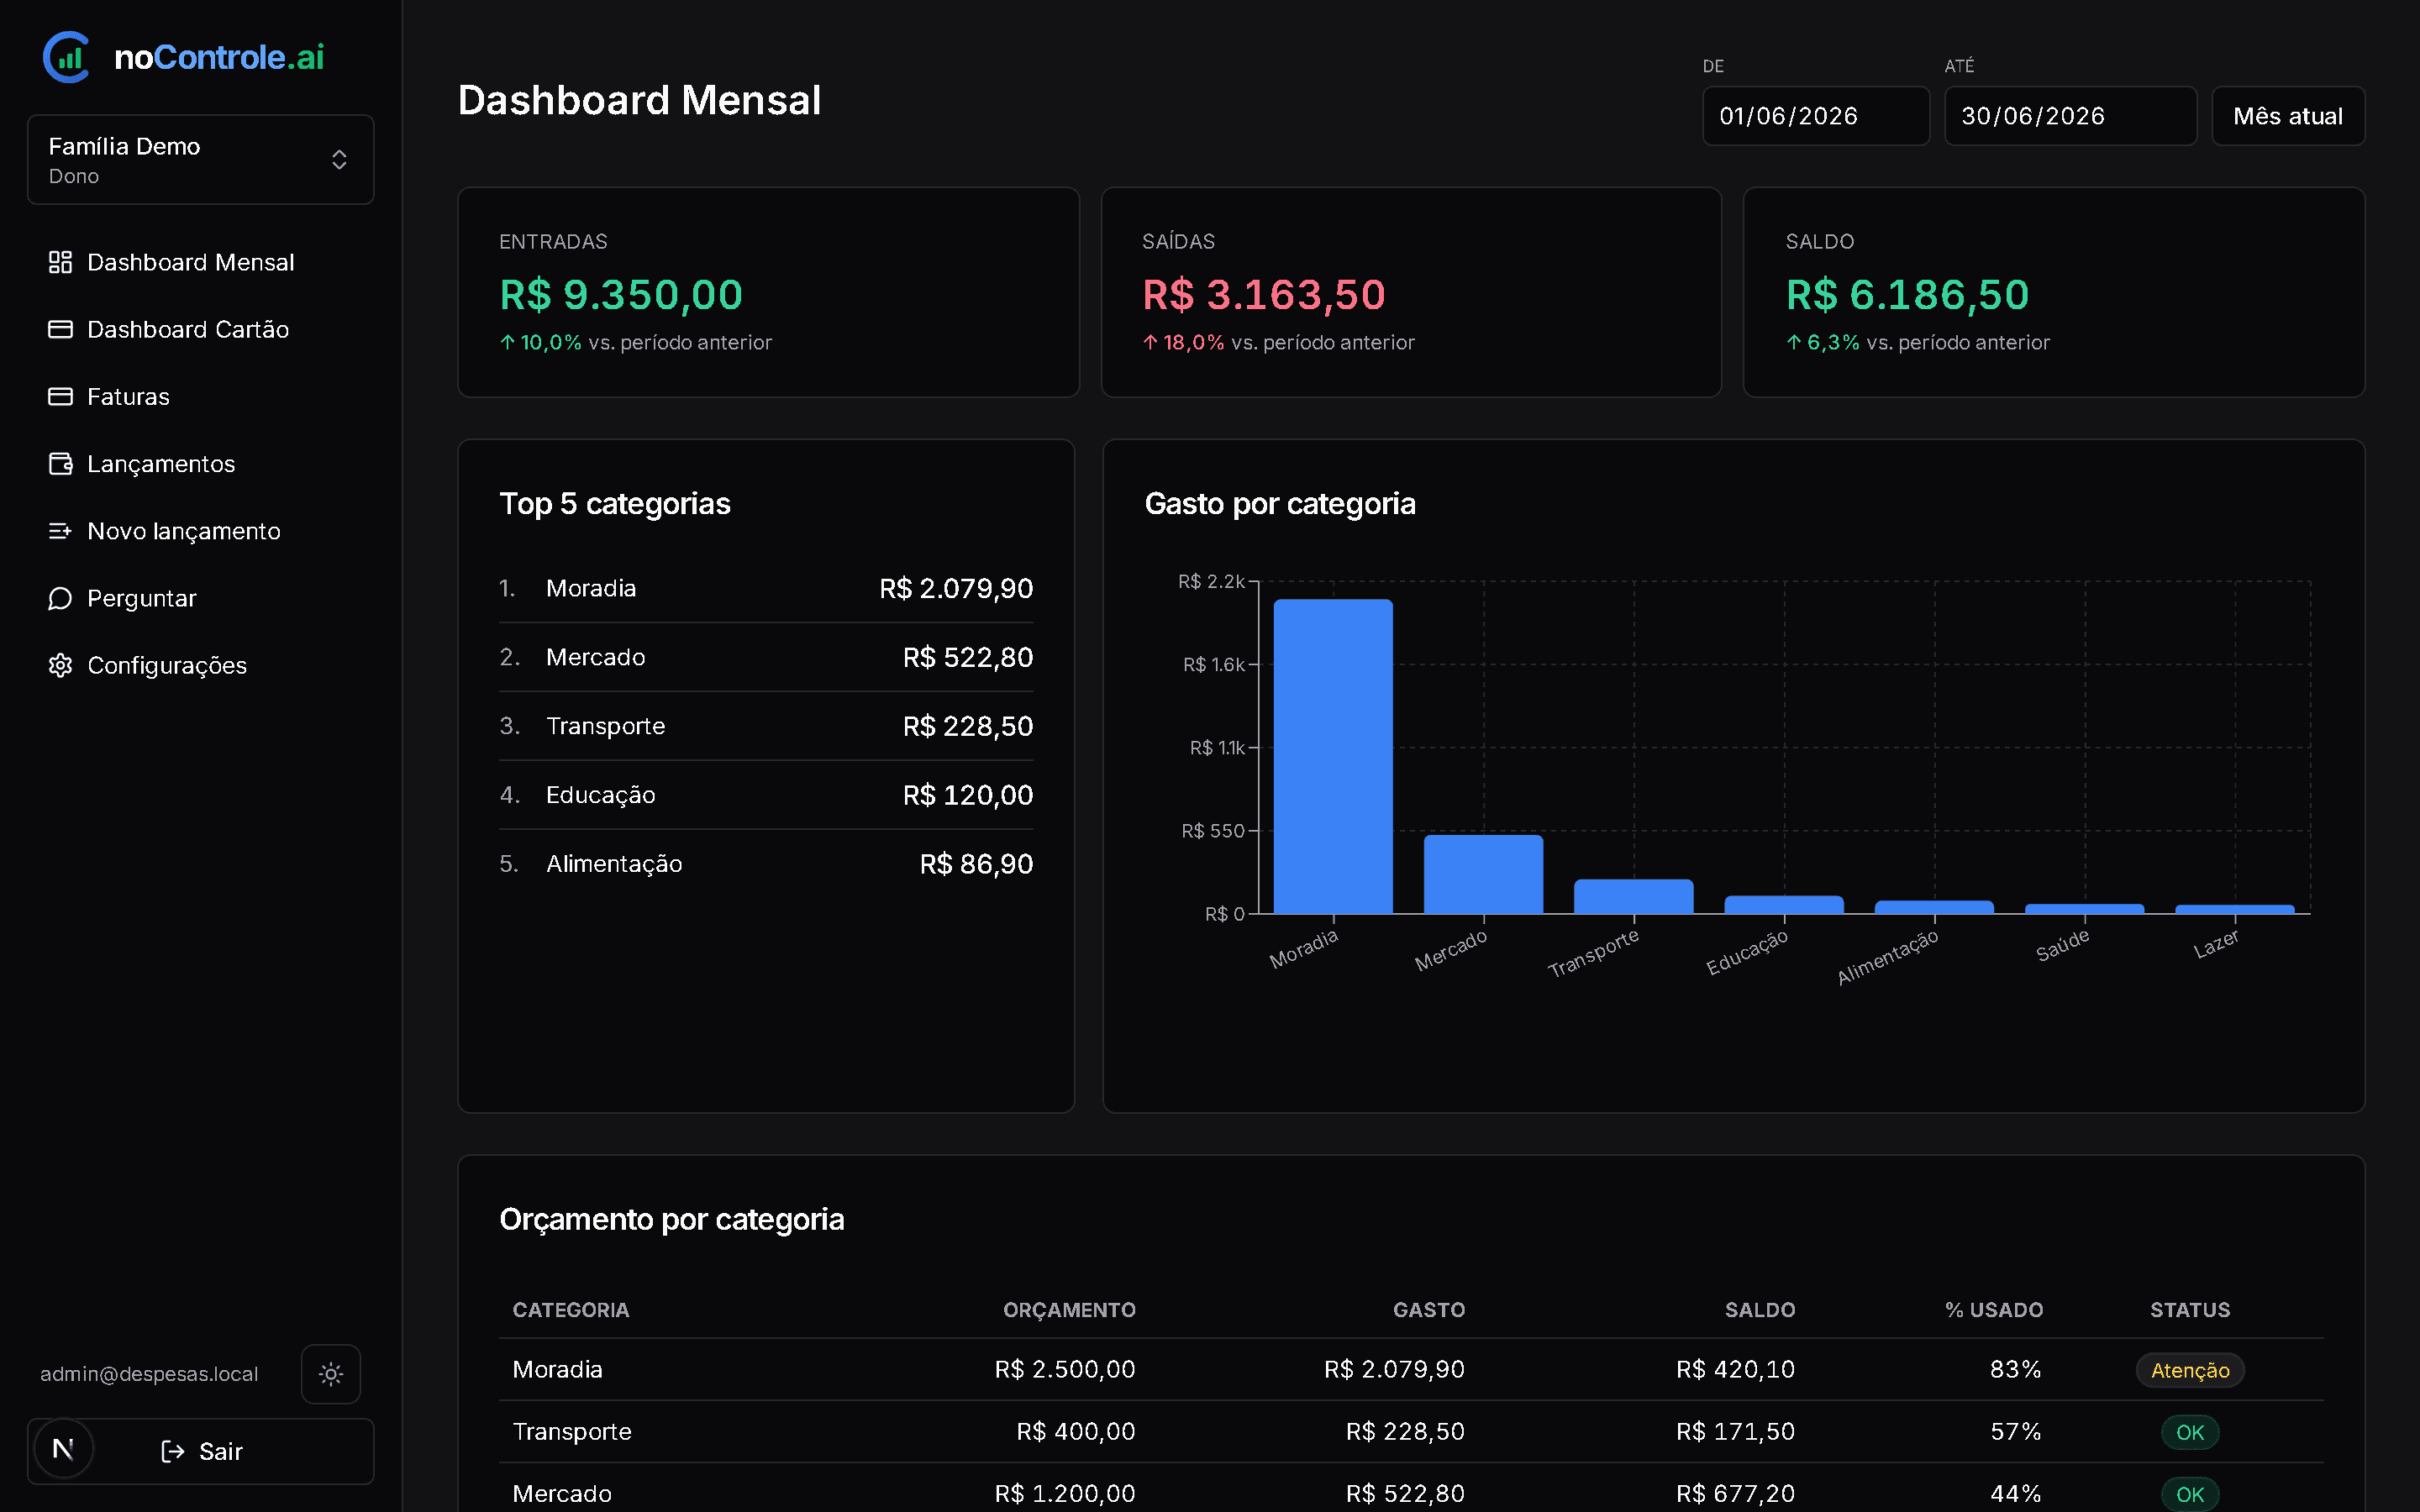Click Mercado in the Top 5 categorias list
2420x1512 pixels.
click(596, 657)
